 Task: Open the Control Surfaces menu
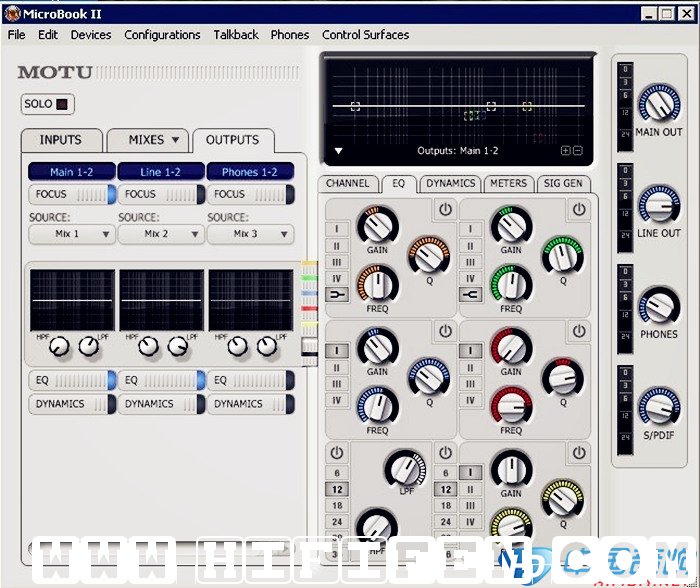(365, 35)
